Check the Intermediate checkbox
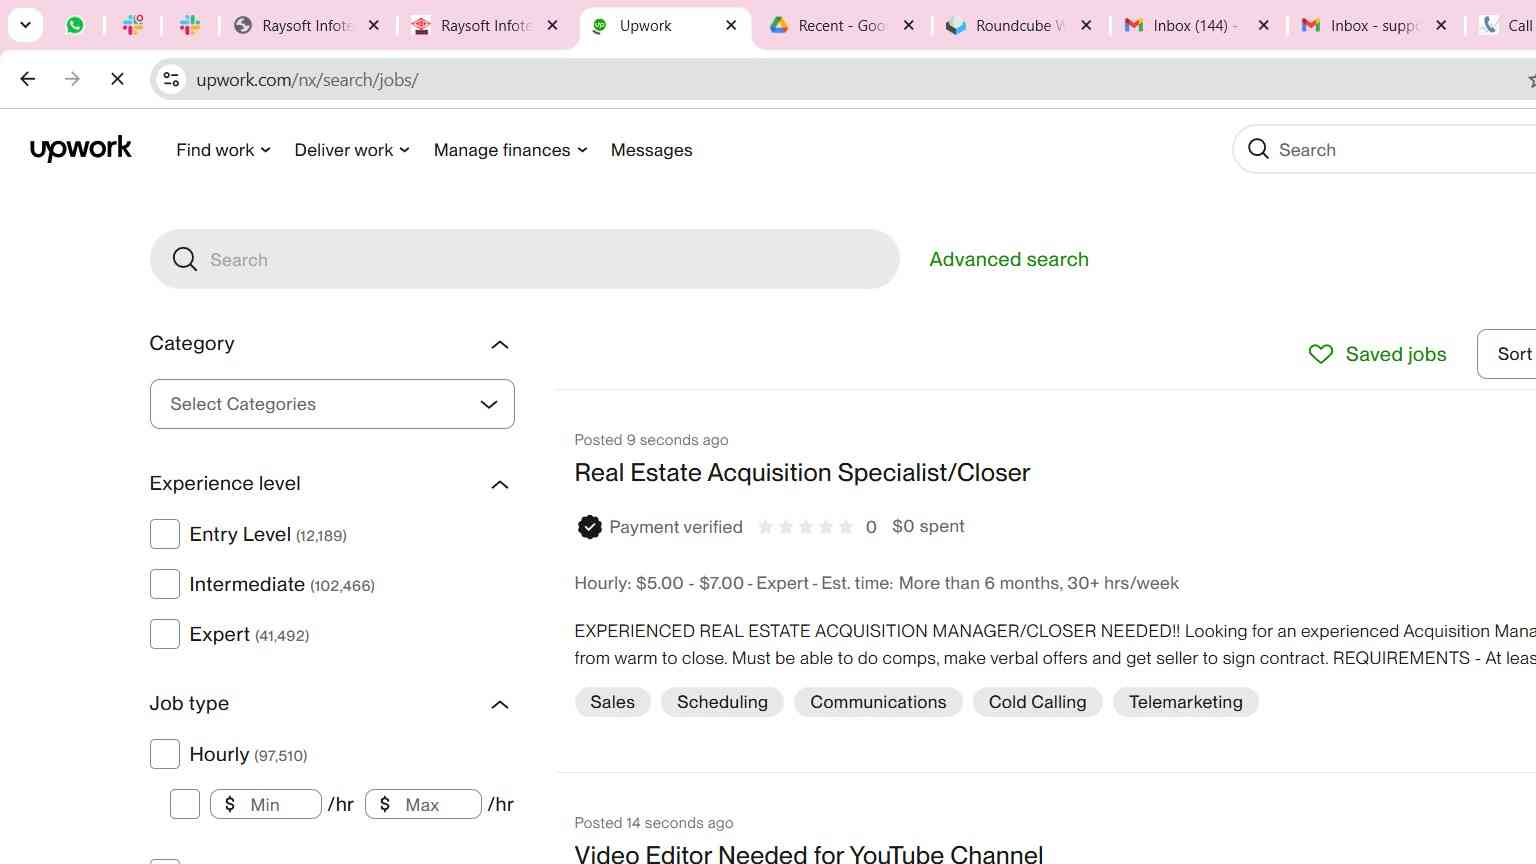The width and height of the screenshot is (1536, 864). pos(165,584)
